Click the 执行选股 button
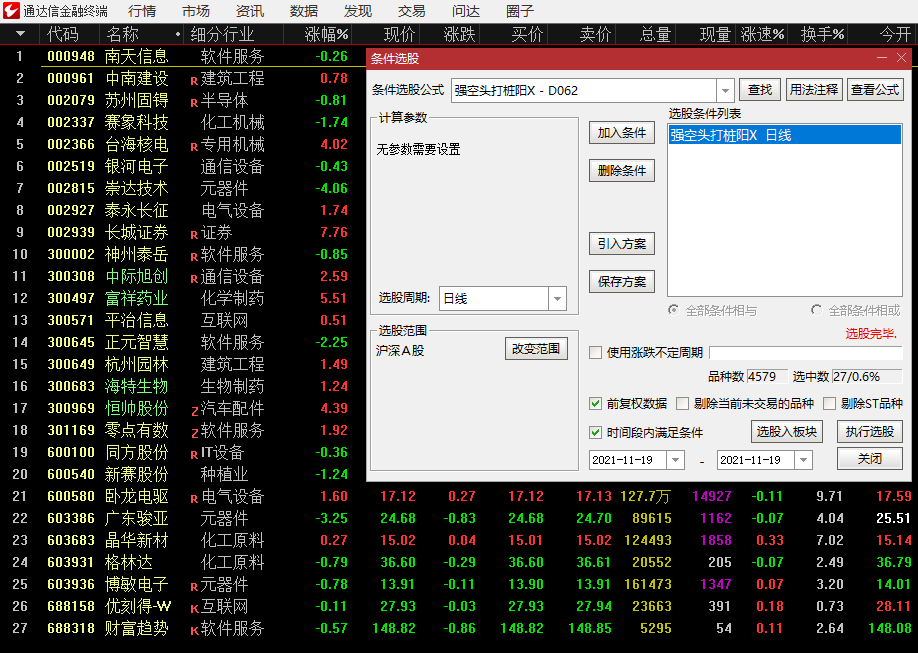This screenshot has width=918, height=653. pyautogui.click(x=869, y=432)
